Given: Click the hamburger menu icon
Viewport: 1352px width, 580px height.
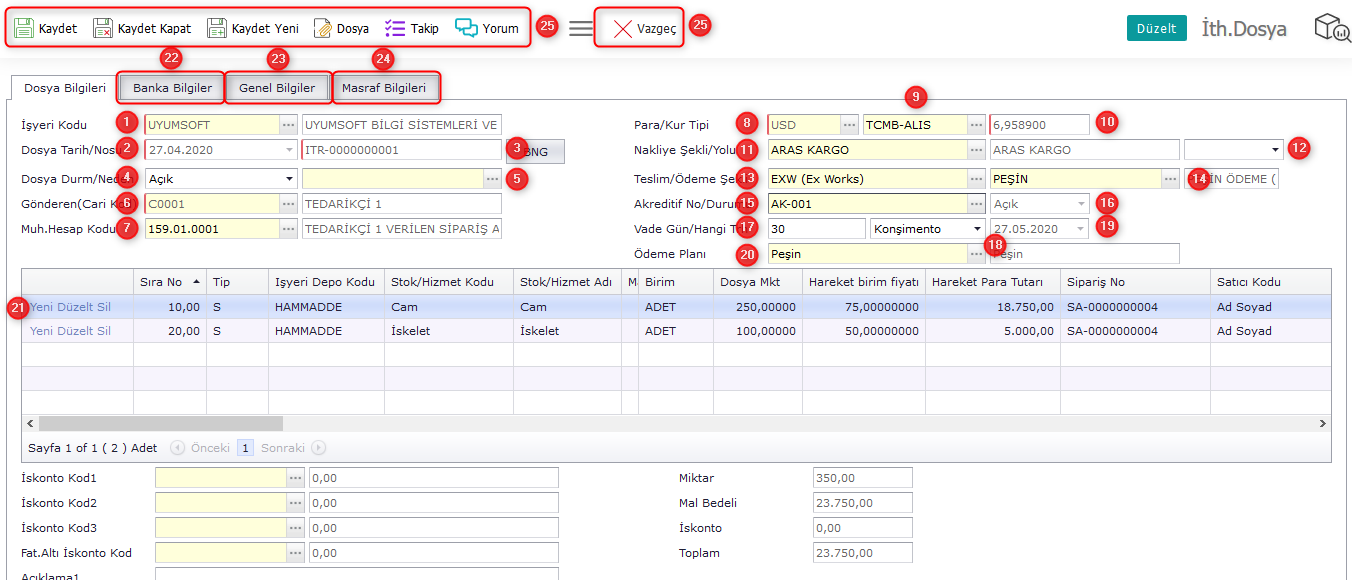Looking at the screenshot, I should click(581, 29).
